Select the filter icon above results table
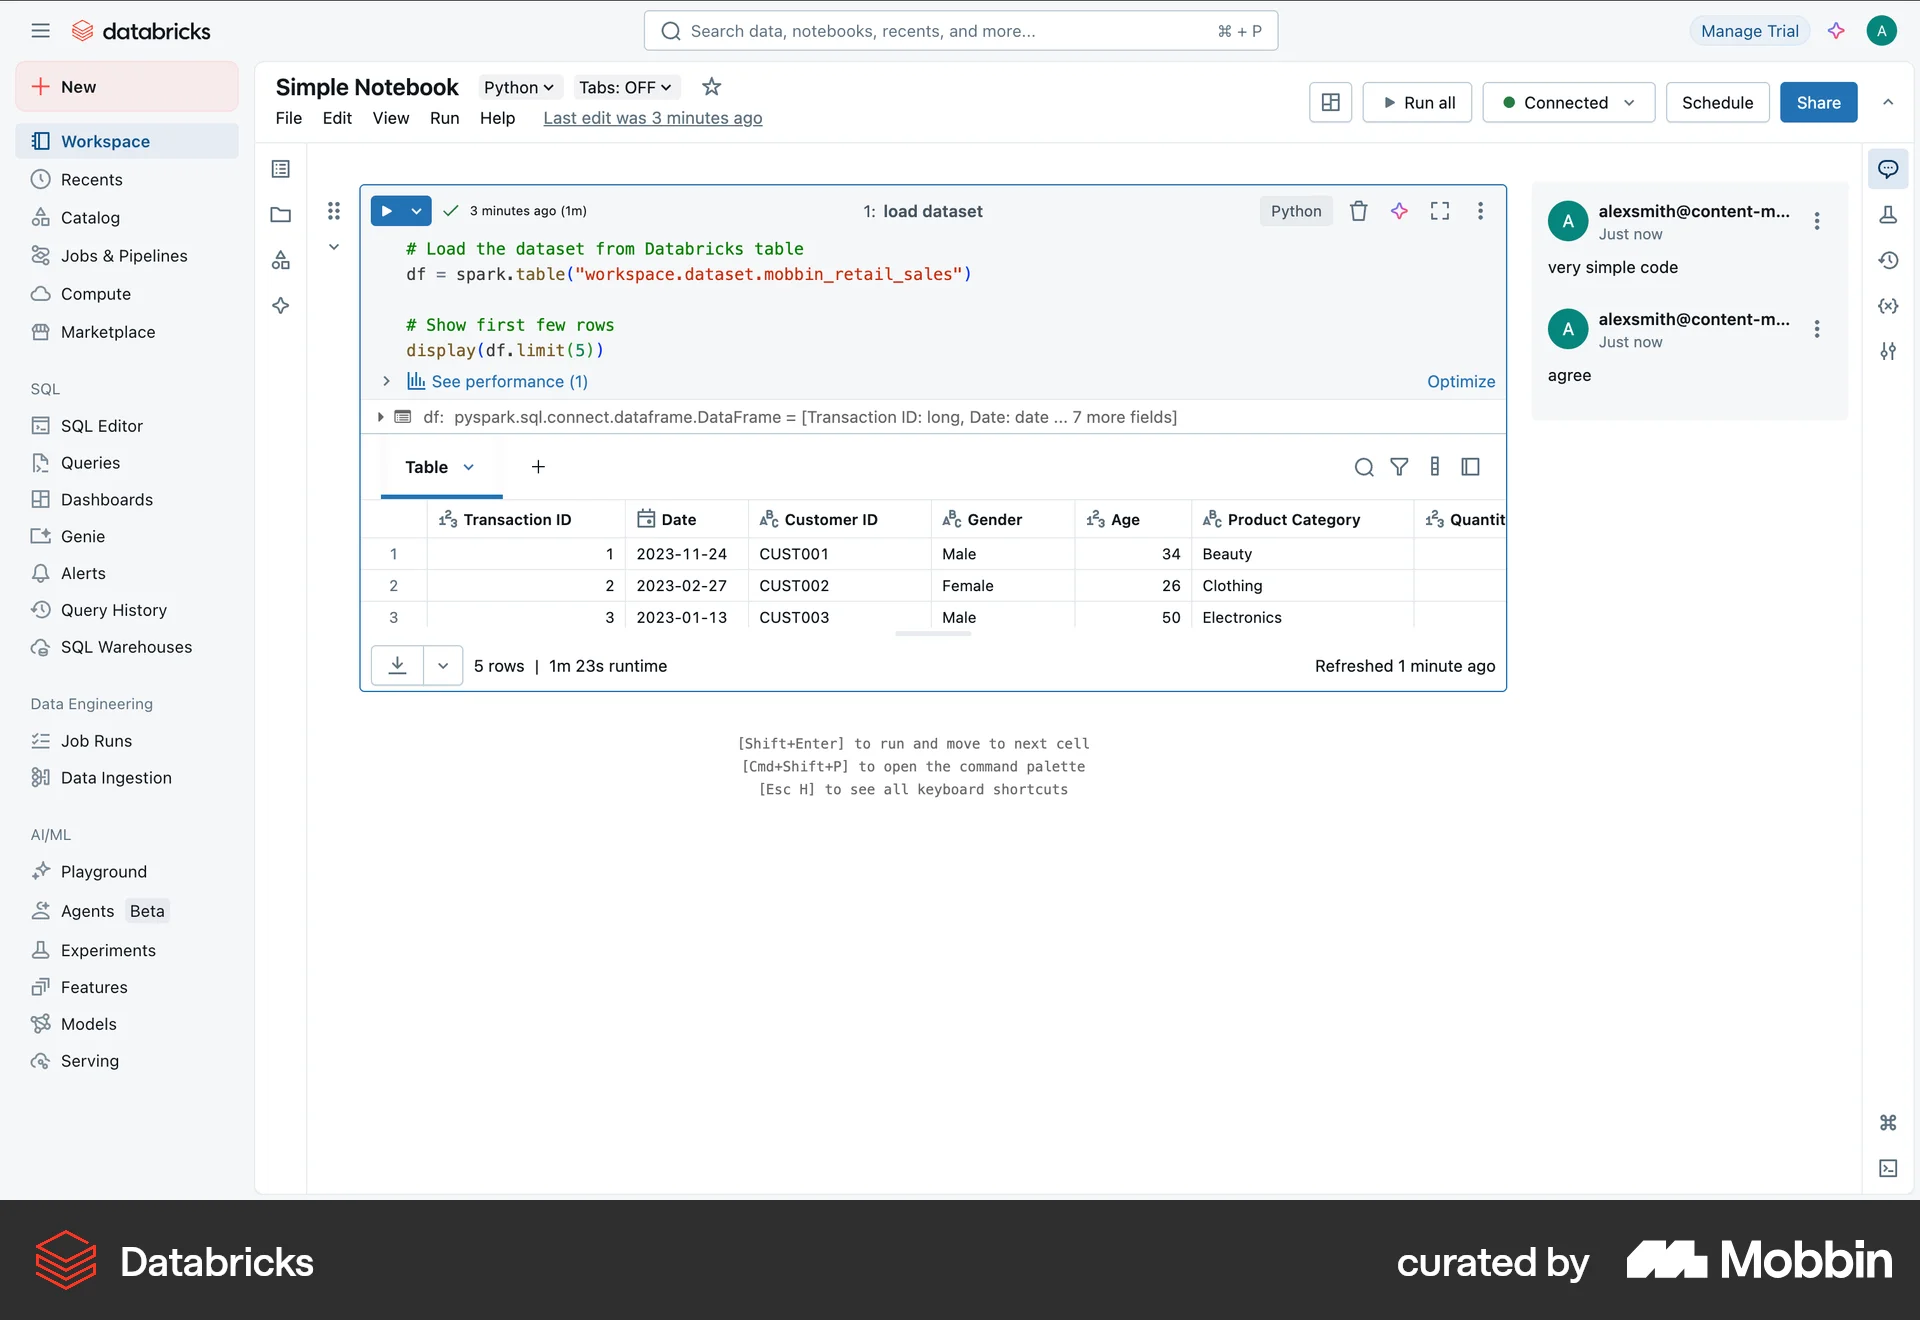The height and width of the screenshot is (1320, 1920). coord(1399,467)
